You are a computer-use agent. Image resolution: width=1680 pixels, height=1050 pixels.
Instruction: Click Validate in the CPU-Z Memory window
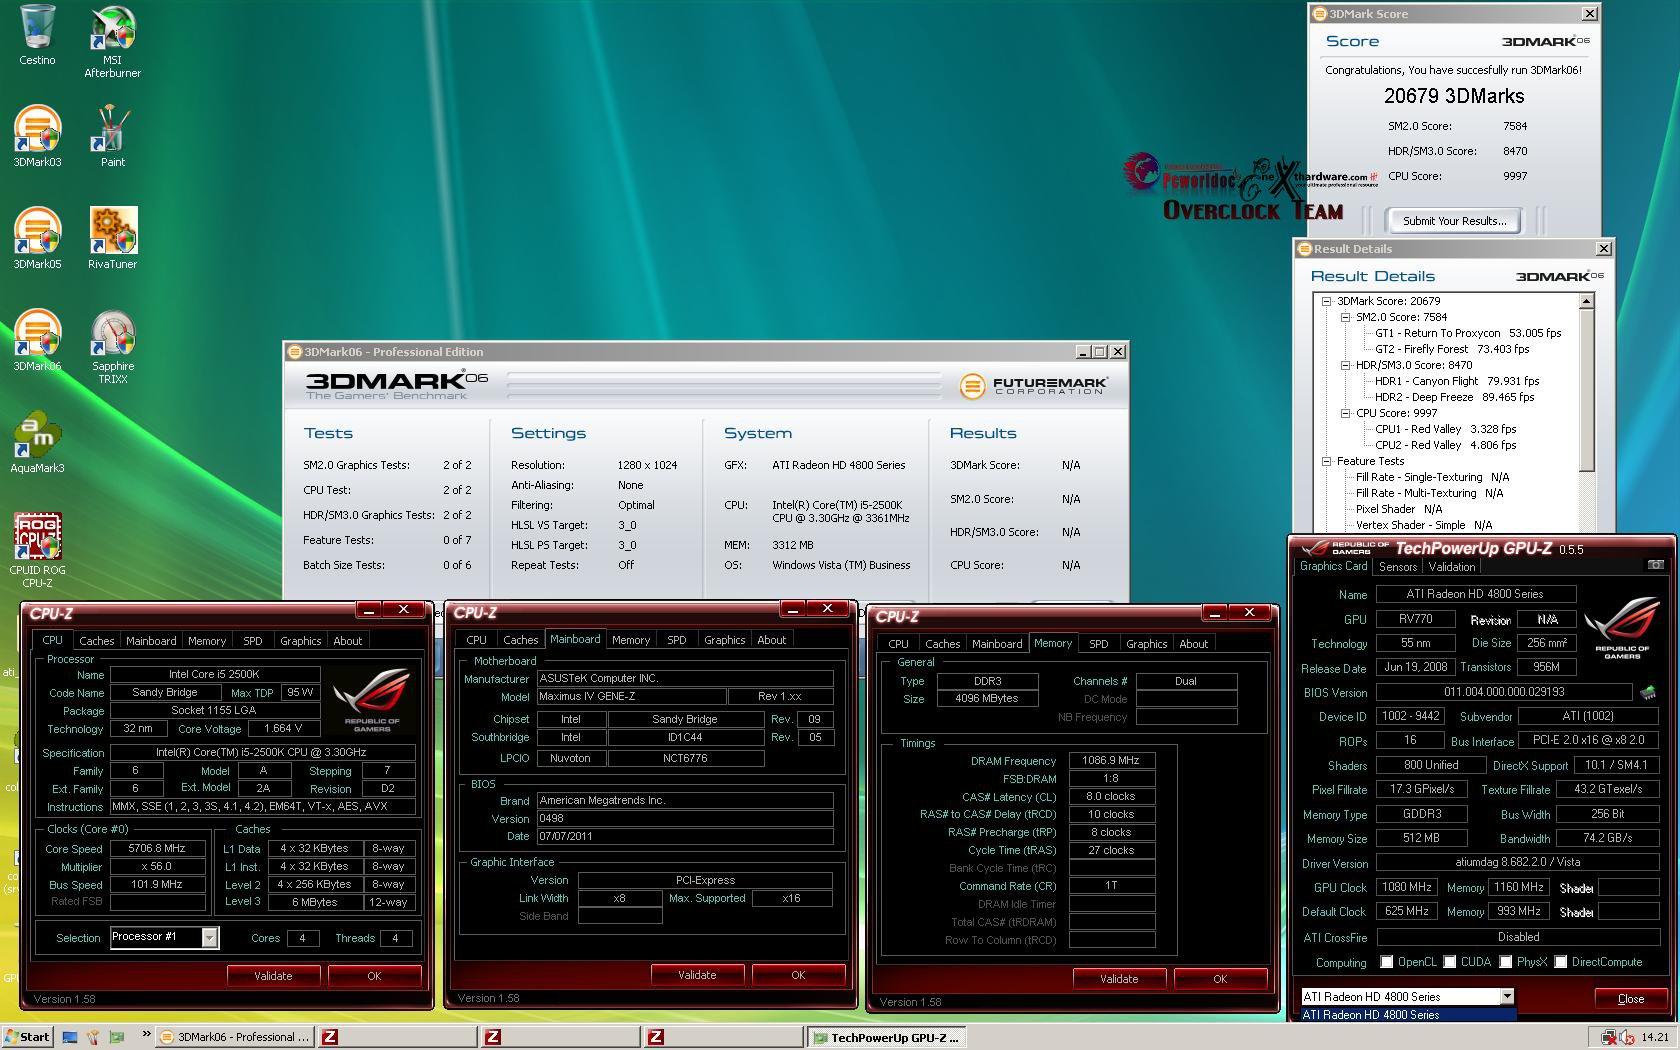tap(1119, 979)
